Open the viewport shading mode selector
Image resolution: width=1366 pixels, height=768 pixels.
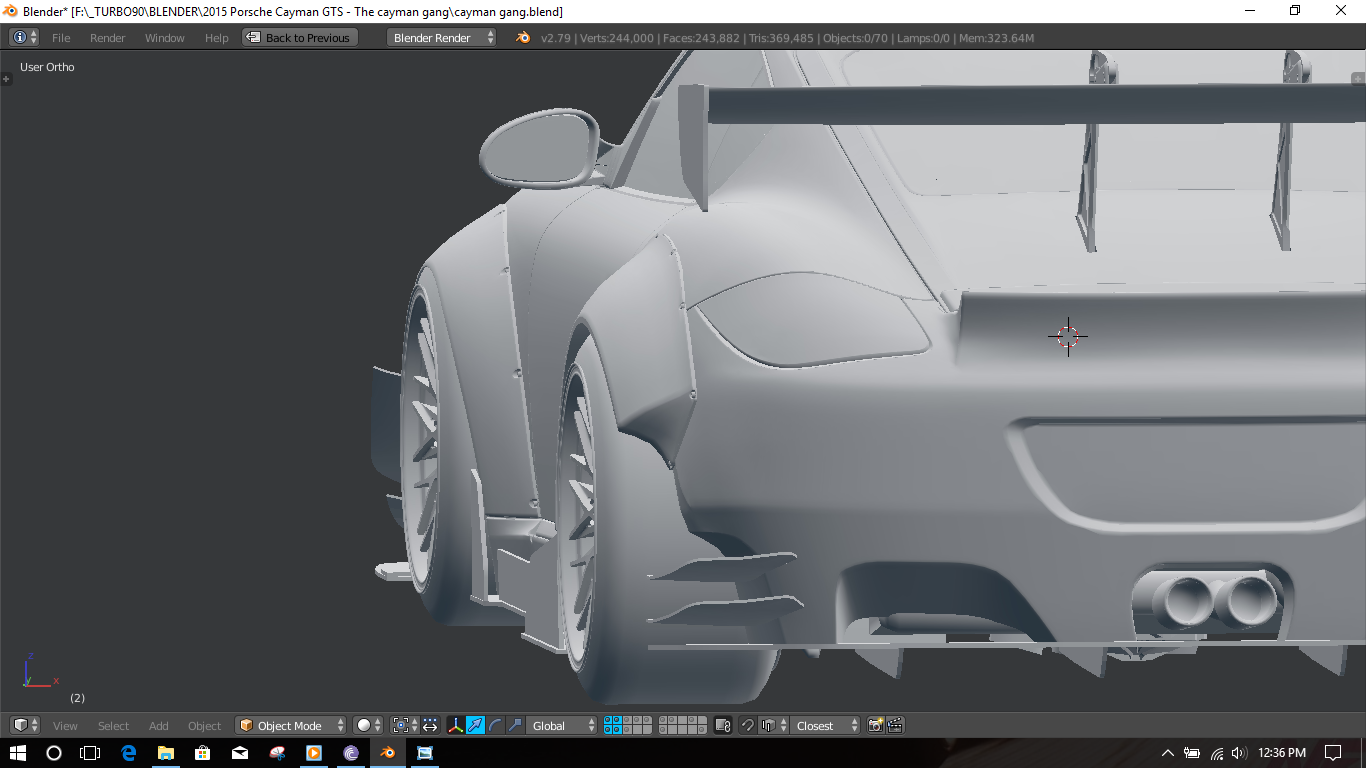point(368,725)
